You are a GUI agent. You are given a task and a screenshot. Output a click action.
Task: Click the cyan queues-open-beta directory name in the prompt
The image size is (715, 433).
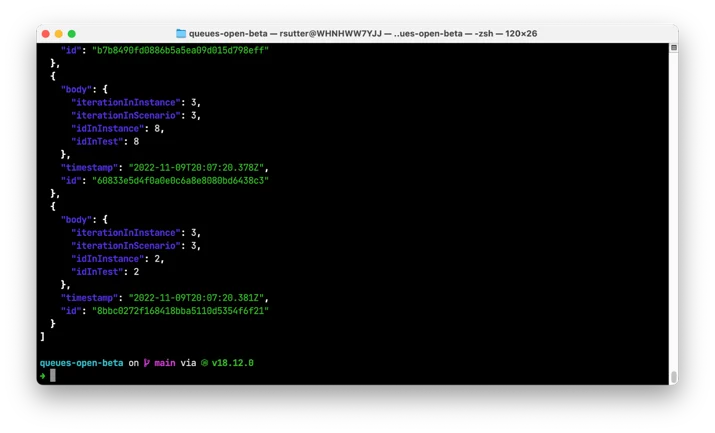click(82, 363)
